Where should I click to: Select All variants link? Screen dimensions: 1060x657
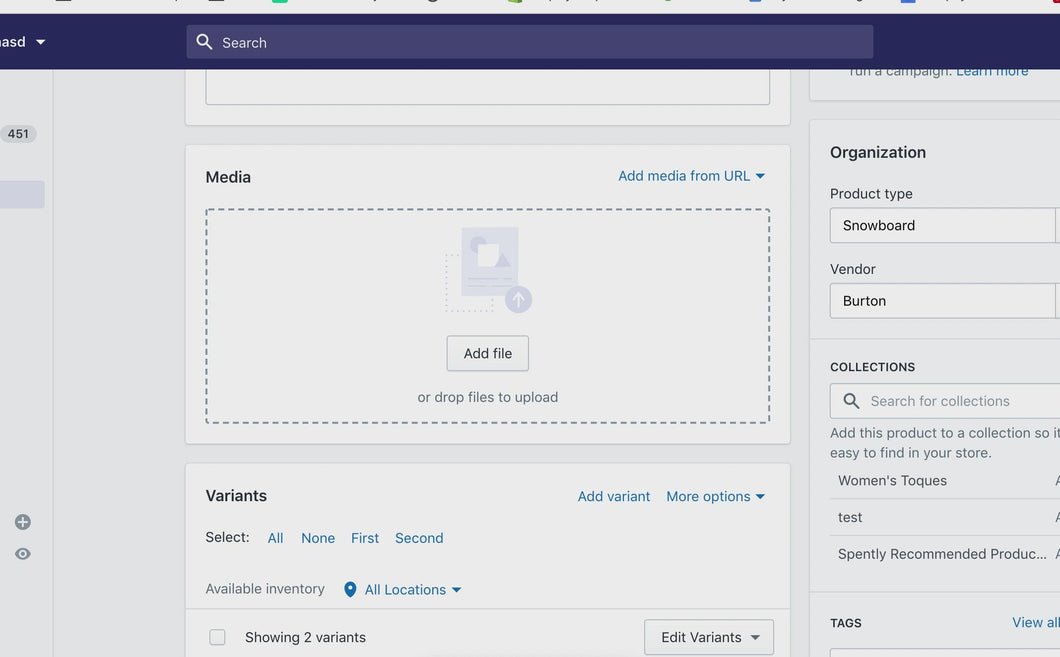[x=275, y=538]
